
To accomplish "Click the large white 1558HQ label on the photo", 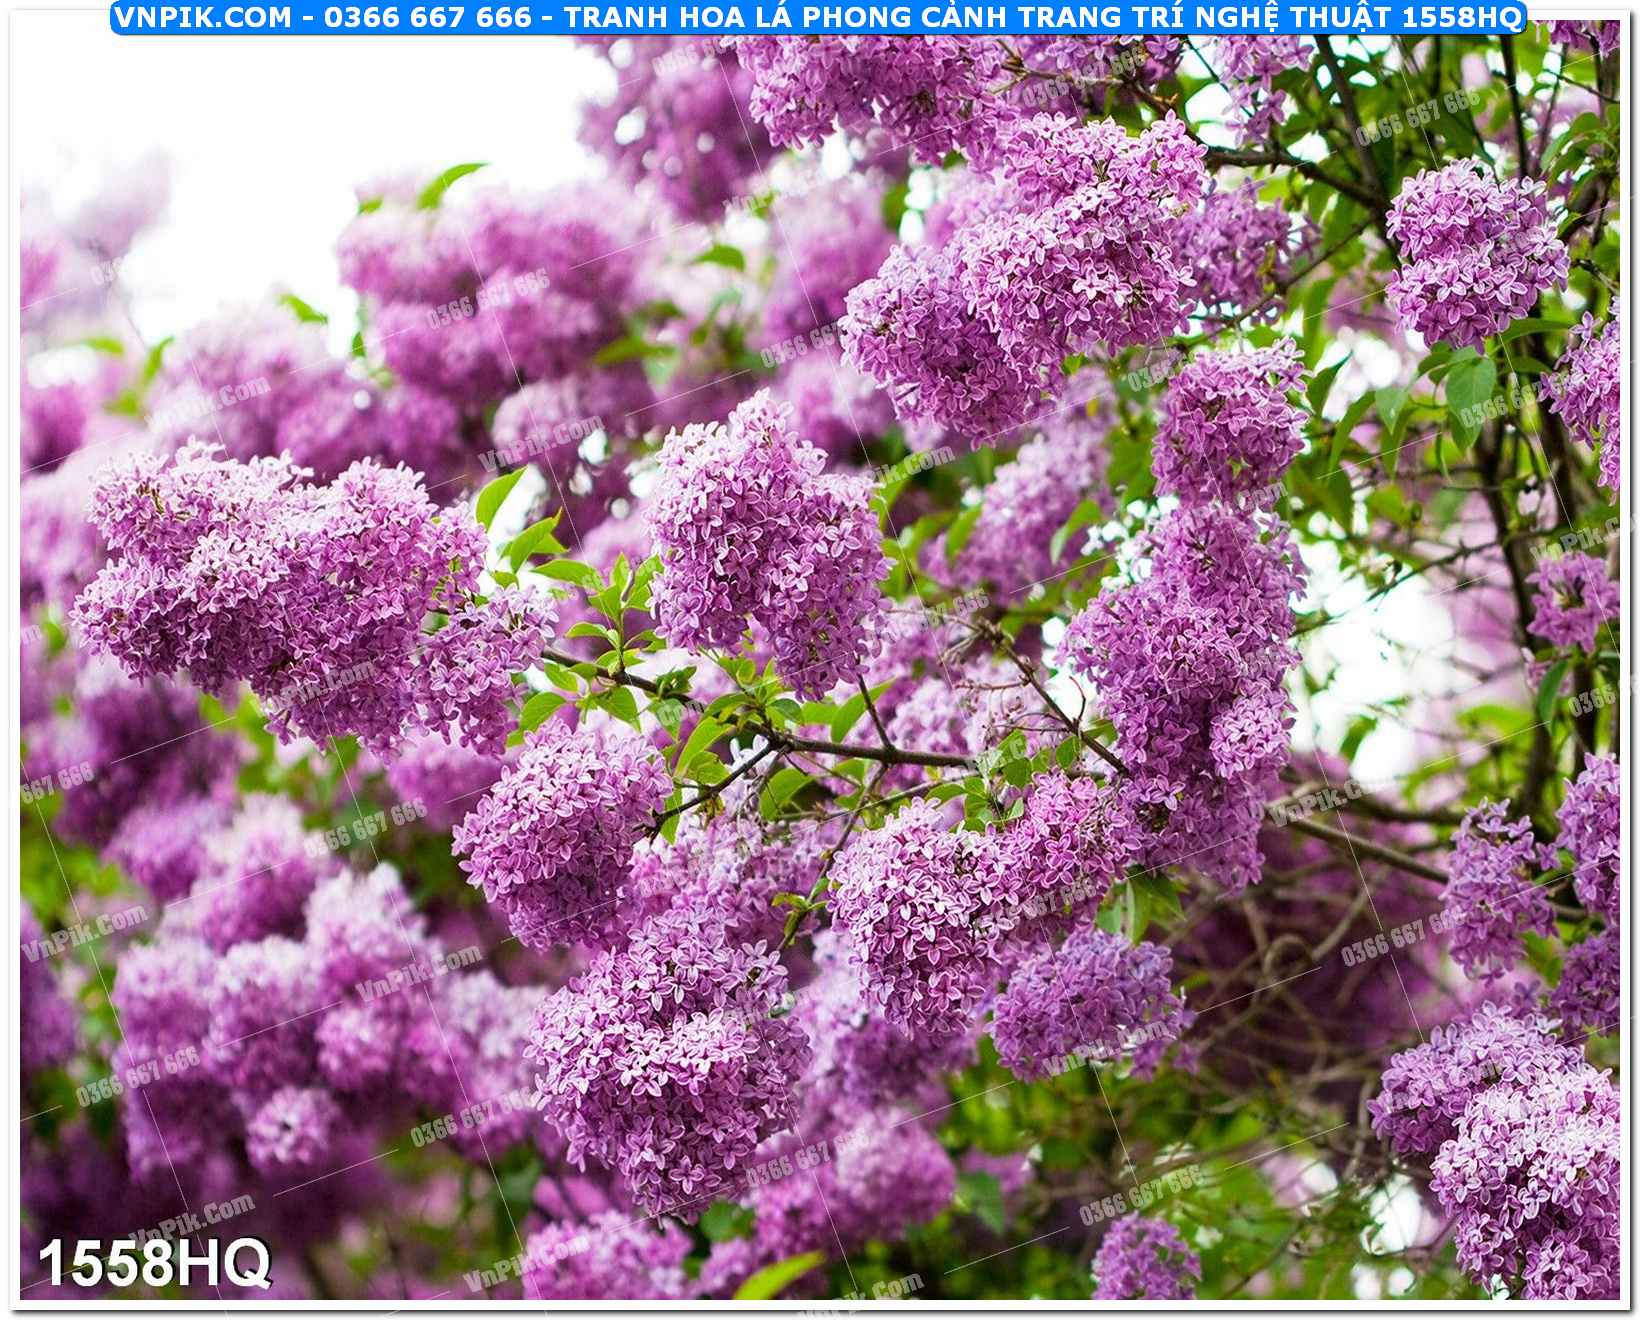I will pyautogui.click(x=154, y=1262).
